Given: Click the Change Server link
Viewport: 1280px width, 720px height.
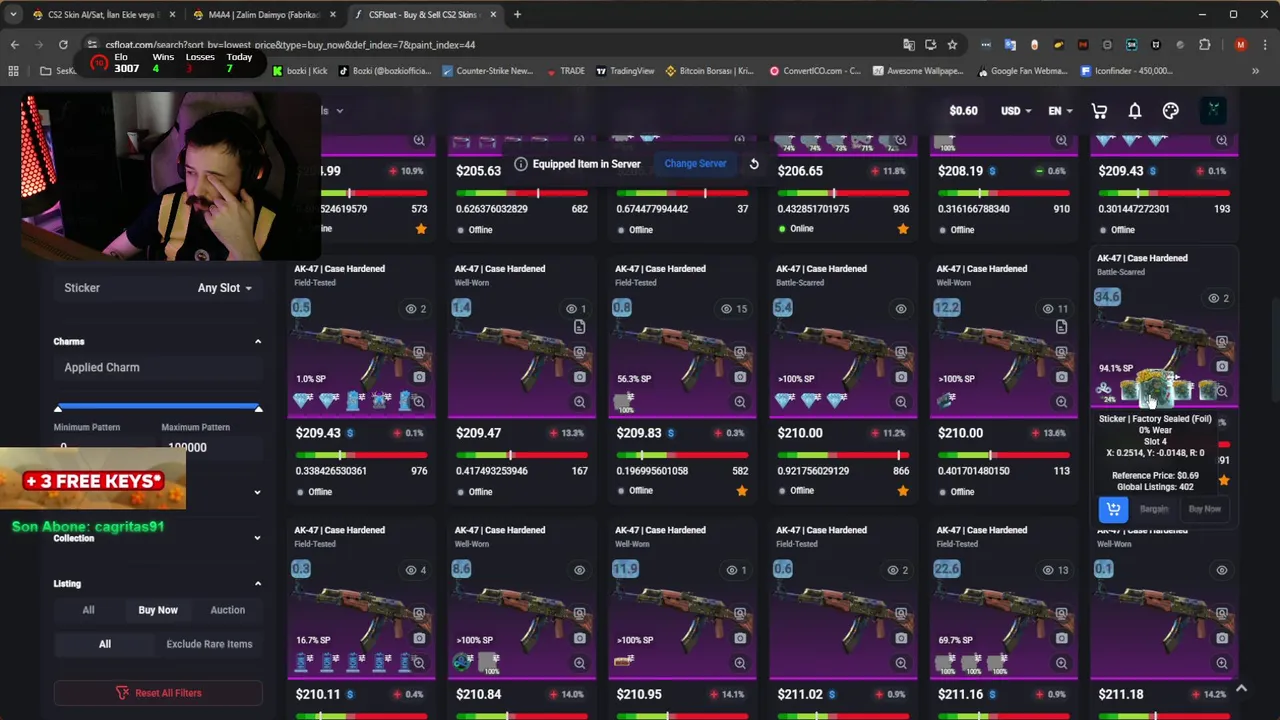Looking at the screenshot, I should click(x=695, y=164).
